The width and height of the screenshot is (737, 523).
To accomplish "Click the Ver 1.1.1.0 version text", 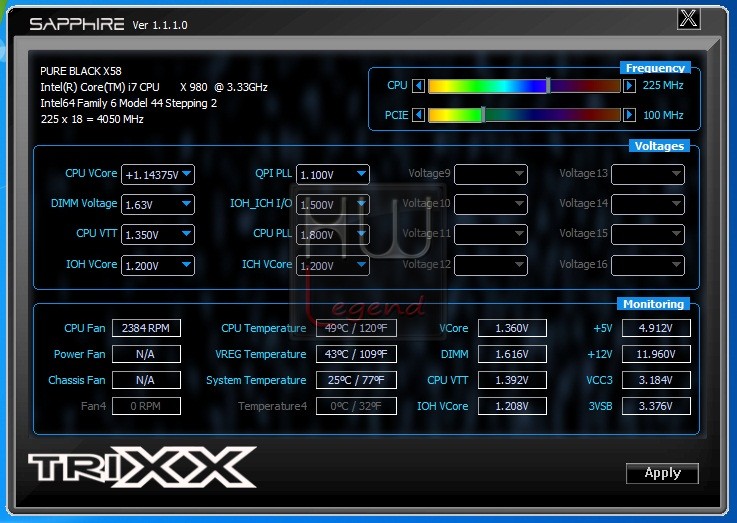I will tap(160, 25).
